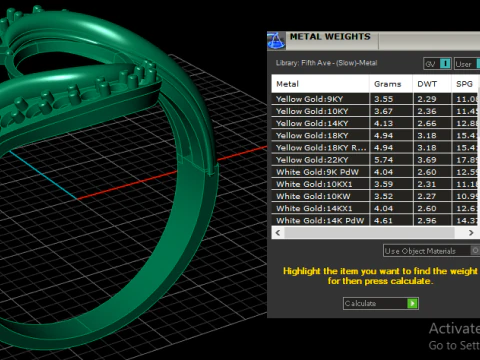Click the 2.29 DWT value
Viewport: 480px width, 360px height.
point(427,99)
